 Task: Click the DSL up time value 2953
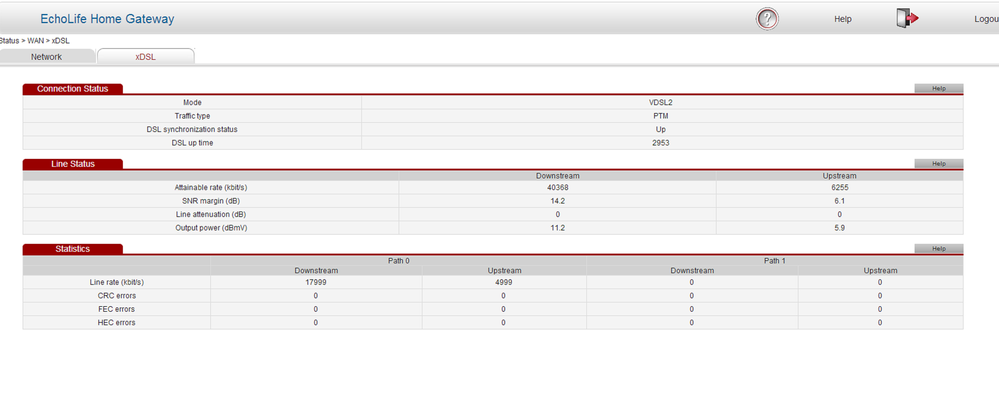click(x=661, y=143)
